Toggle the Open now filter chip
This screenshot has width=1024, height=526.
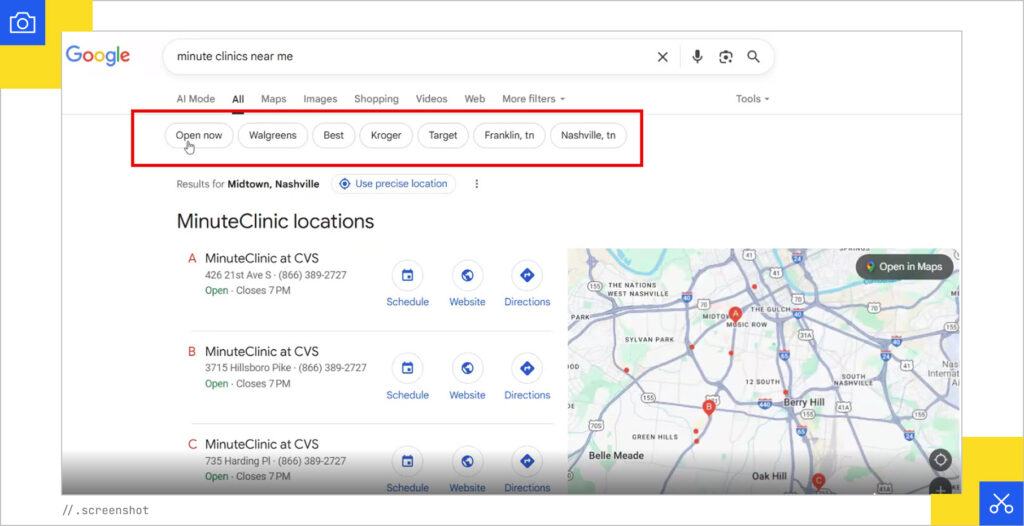pyautogui.click(x=199, y=135)
